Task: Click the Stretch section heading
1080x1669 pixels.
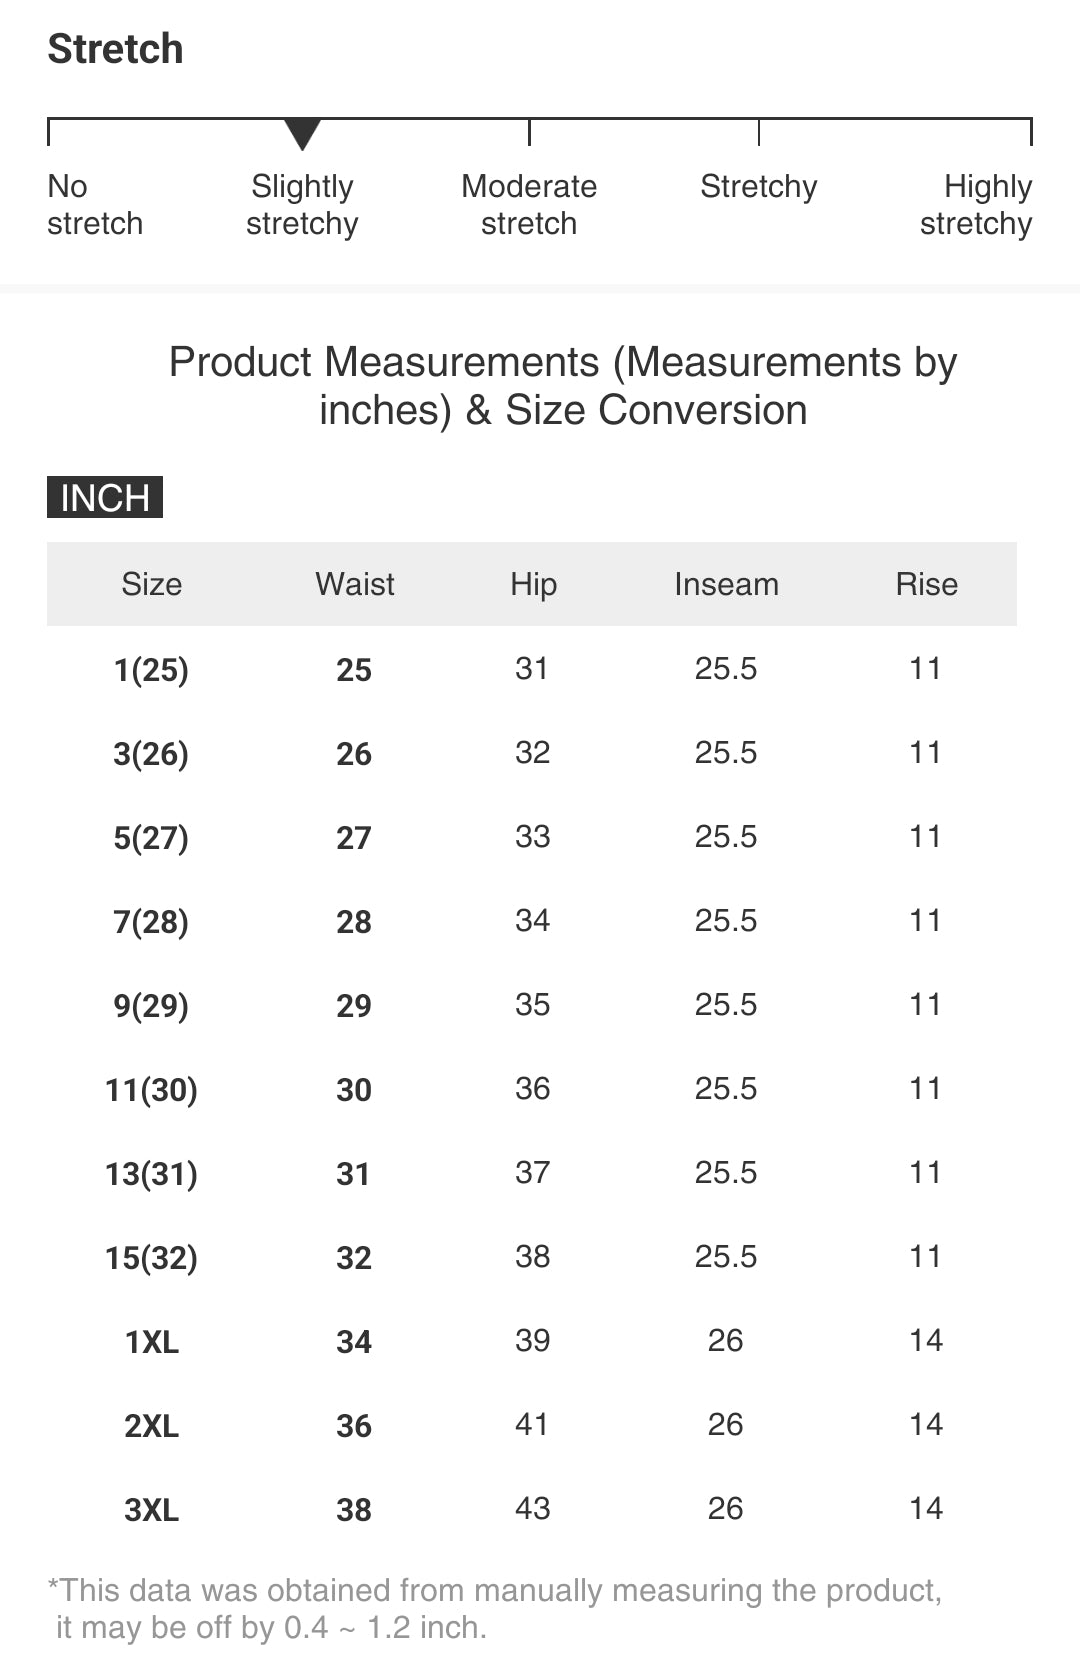Action: click(x=116, y=49)
